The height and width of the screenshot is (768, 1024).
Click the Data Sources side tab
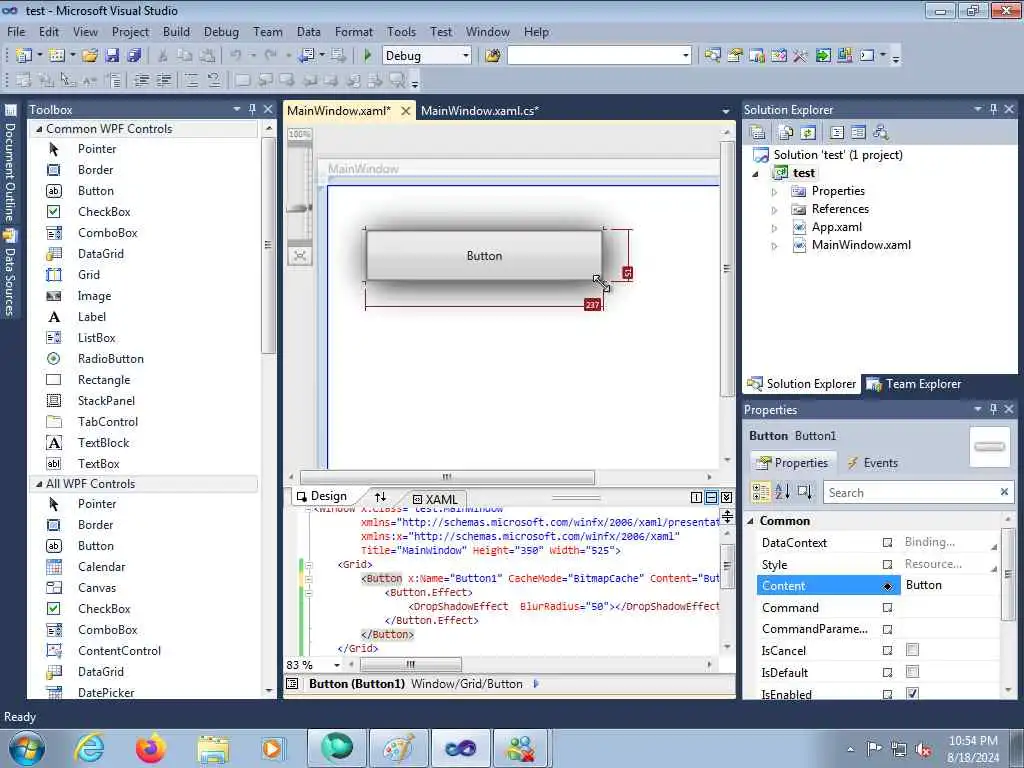point(10,273)
